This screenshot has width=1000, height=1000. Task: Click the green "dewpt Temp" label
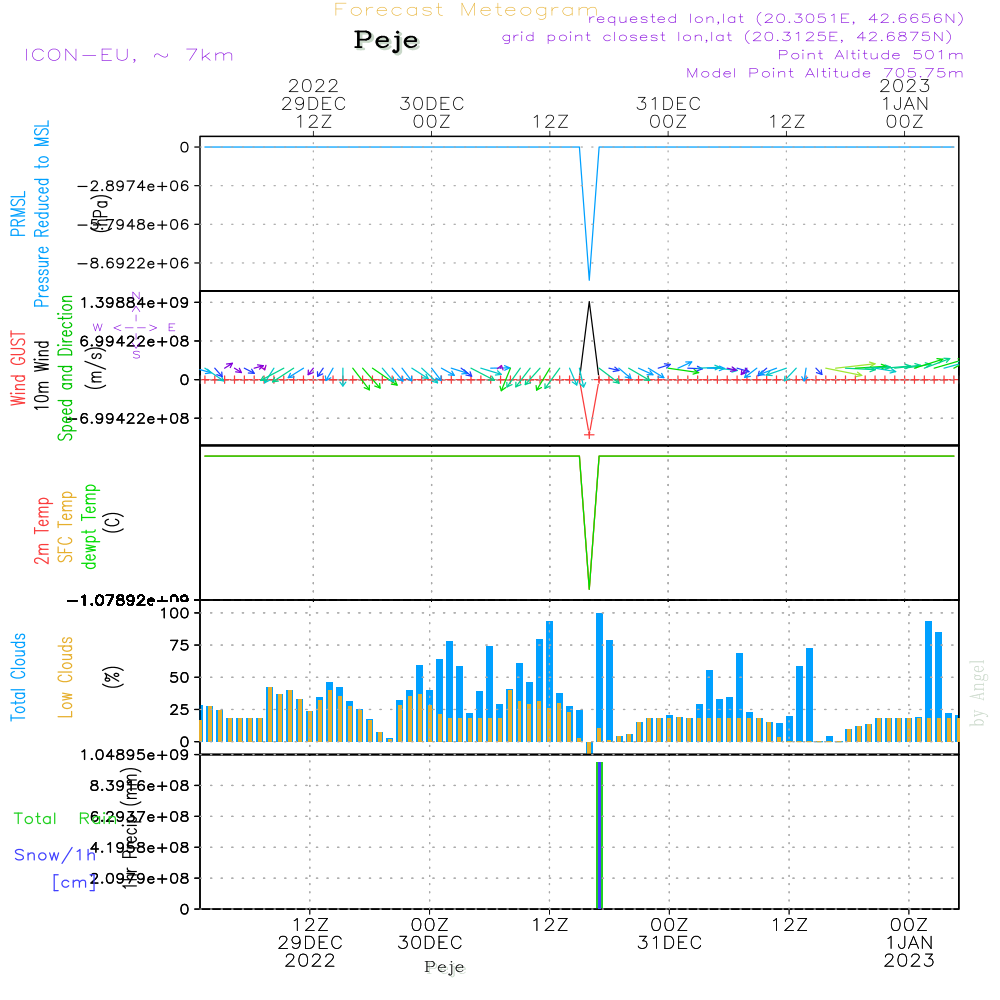(90, 526)
